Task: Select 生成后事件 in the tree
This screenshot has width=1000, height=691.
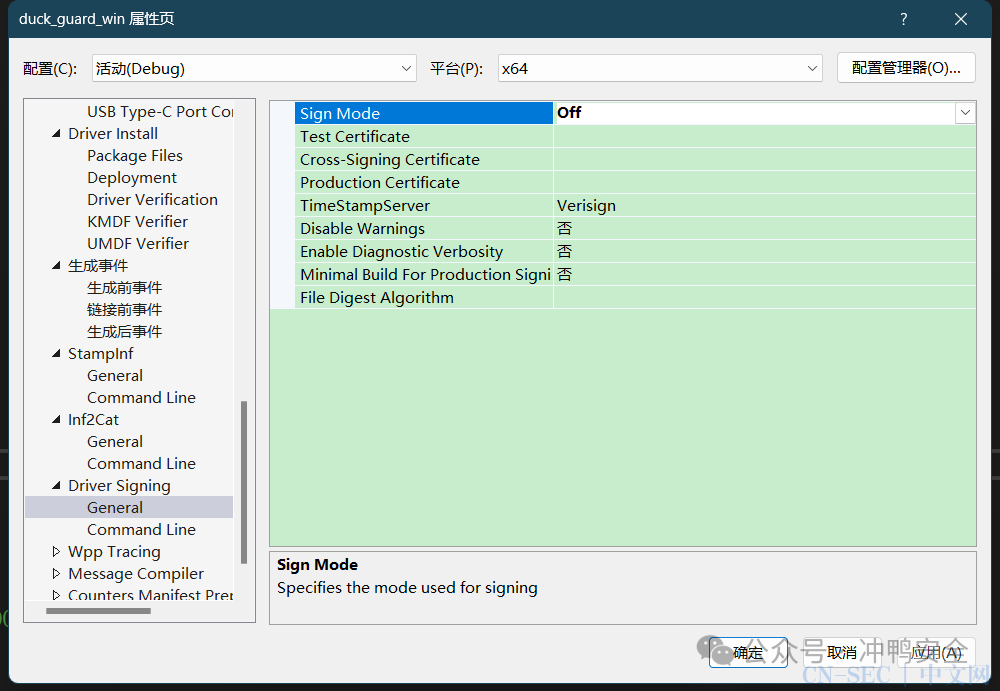Action: point(124,332)
